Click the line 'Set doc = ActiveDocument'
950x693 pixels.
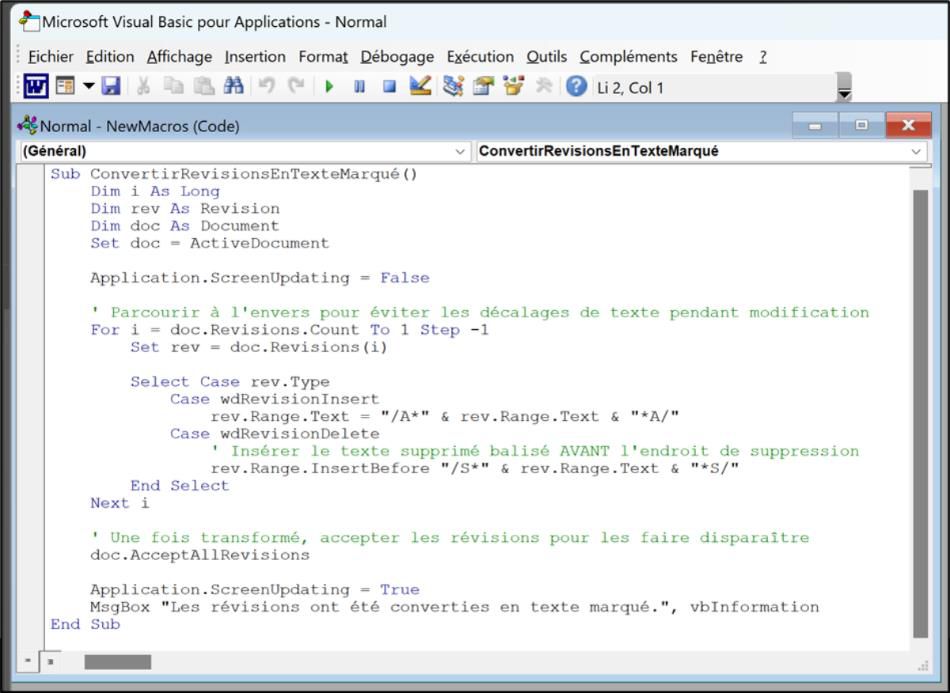coord(210,244)
